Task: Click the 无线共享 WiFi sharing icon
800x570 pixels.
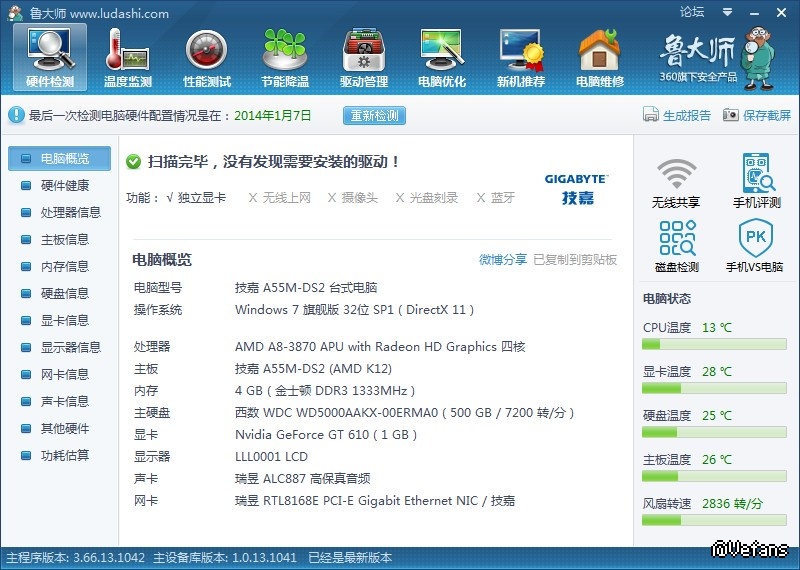Action: pyautogui.click(x=676, y=173)
